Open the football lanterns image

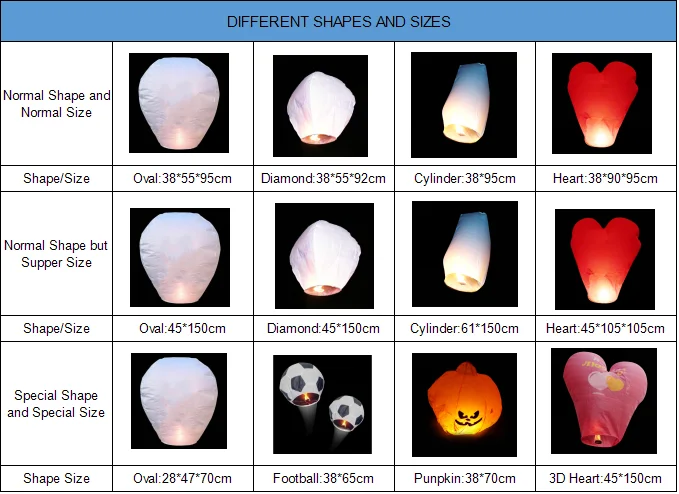[x=322, y=404]
